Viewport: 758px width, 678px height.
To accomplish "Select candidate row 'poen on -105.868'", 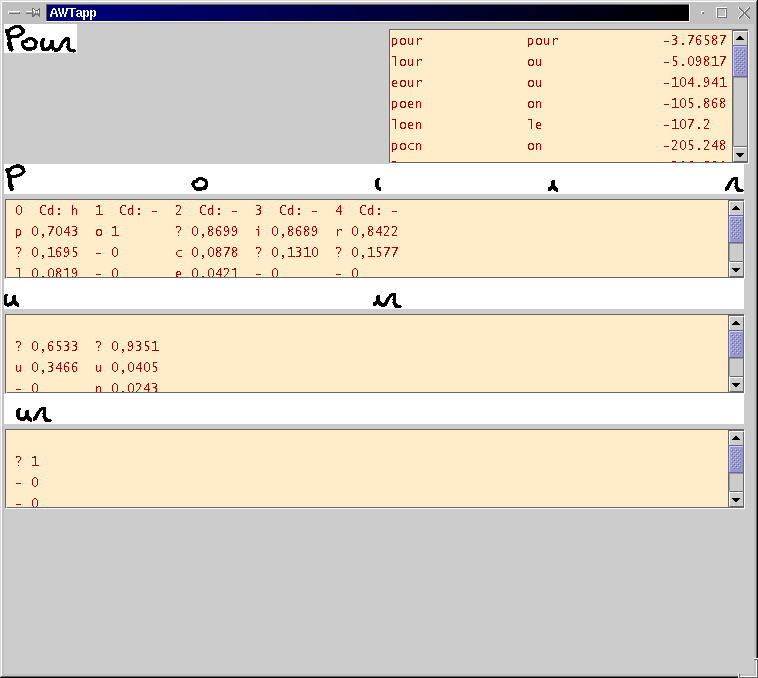I will click(559, 103).
